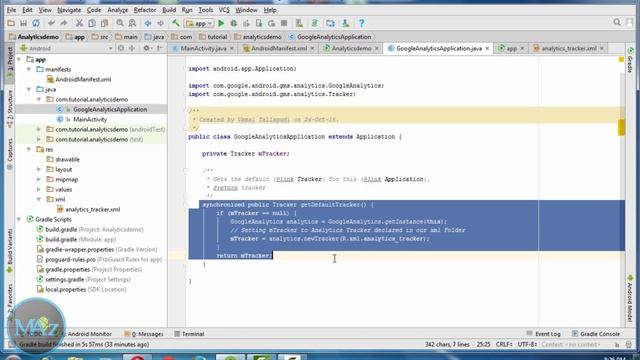
Task: Run the app with the green play icon
Action: point(221,23)
